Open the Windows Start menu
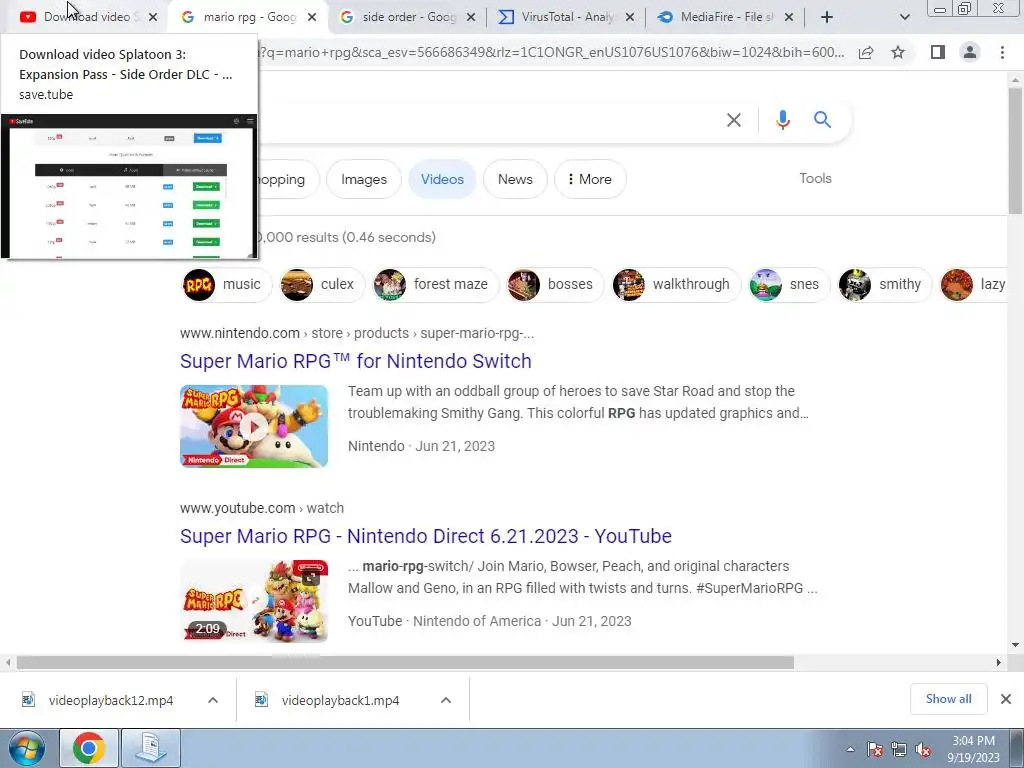 pos(27,748)
